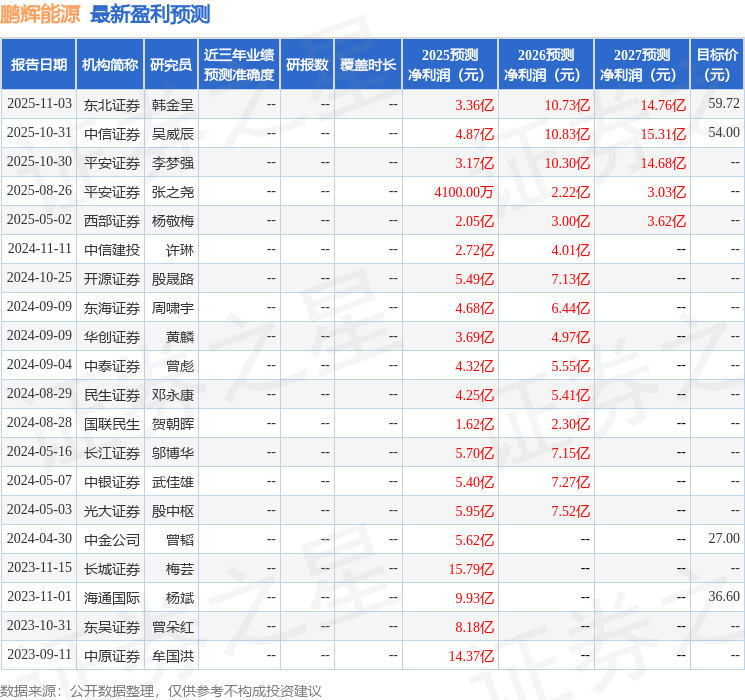Select the 研报数 column header
Image resolution: width=745 pixels, height=700 pixels.
[x=307, y=65]
